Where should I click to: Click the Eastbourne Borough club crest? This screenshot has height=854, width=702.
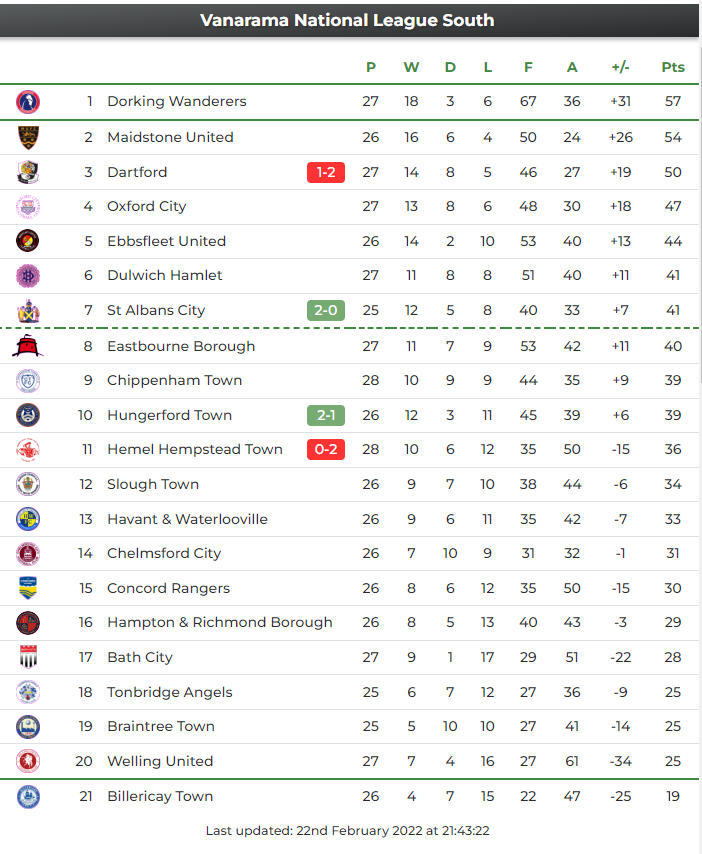click(28, 346)
